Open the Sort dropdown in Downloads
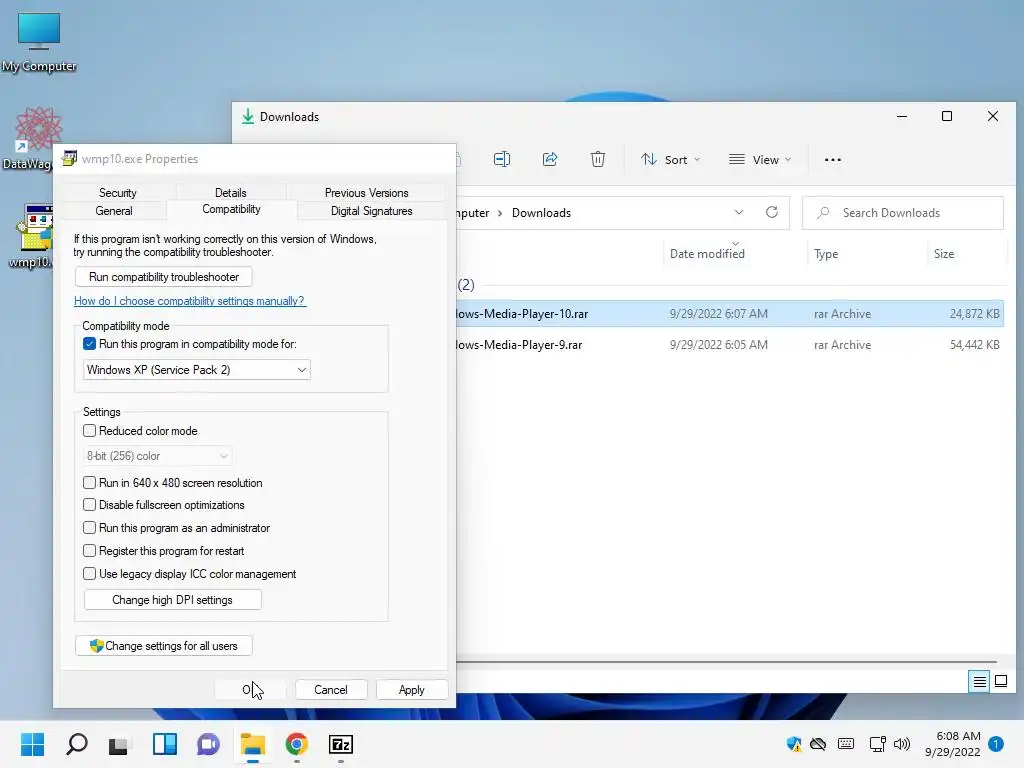Viewport: 1024px width, 768px height. [671, 159]
